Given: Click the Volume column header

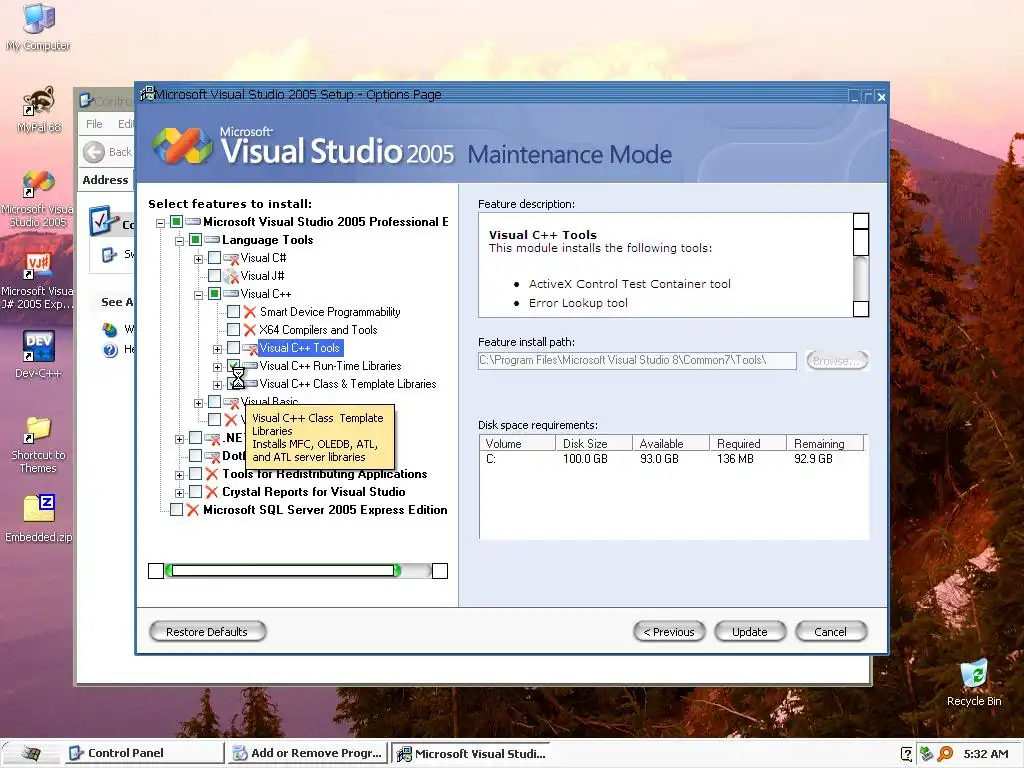Looking at the screenshot, I should (x=517, y=443).
